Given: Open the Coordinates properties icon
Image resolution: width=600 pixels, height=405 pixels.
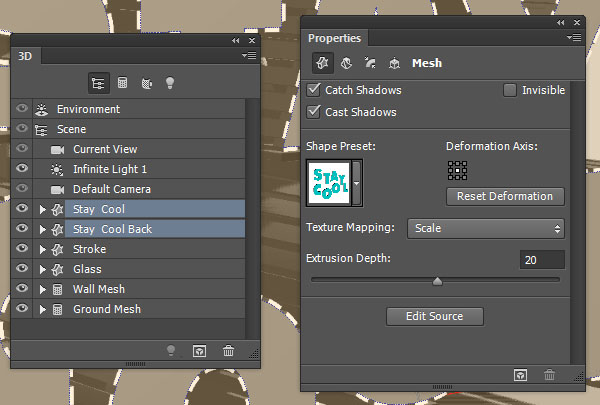Looking at the screenshot, I should (394, 63).
